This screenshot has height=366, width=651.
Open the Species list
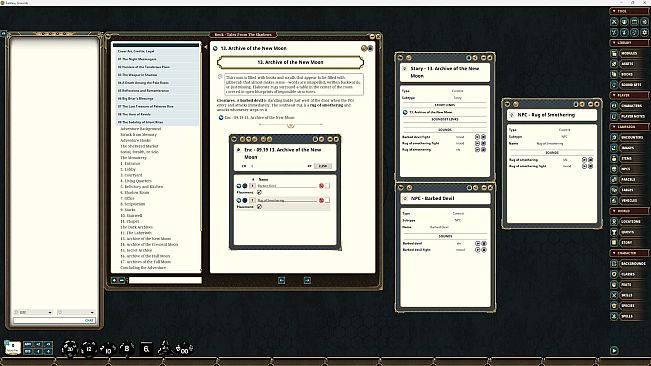coord(629,306)
